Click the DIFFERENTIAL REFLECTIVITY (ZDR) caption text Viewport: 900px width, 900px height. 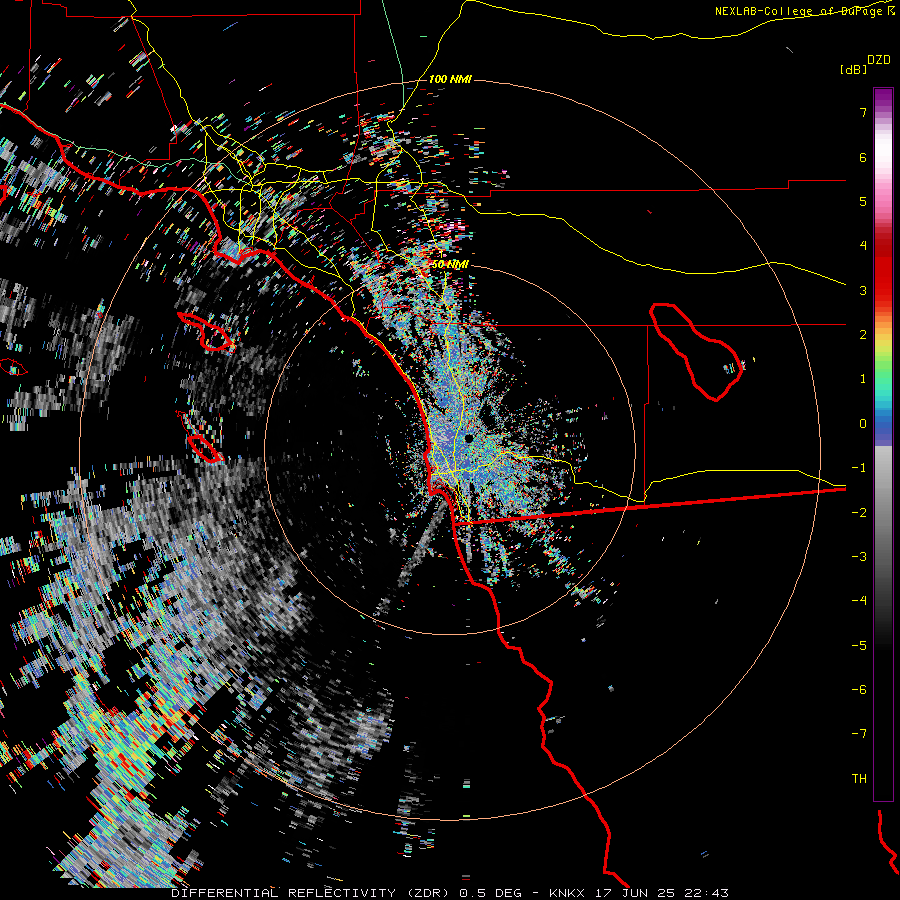click(x=311, y=893)
